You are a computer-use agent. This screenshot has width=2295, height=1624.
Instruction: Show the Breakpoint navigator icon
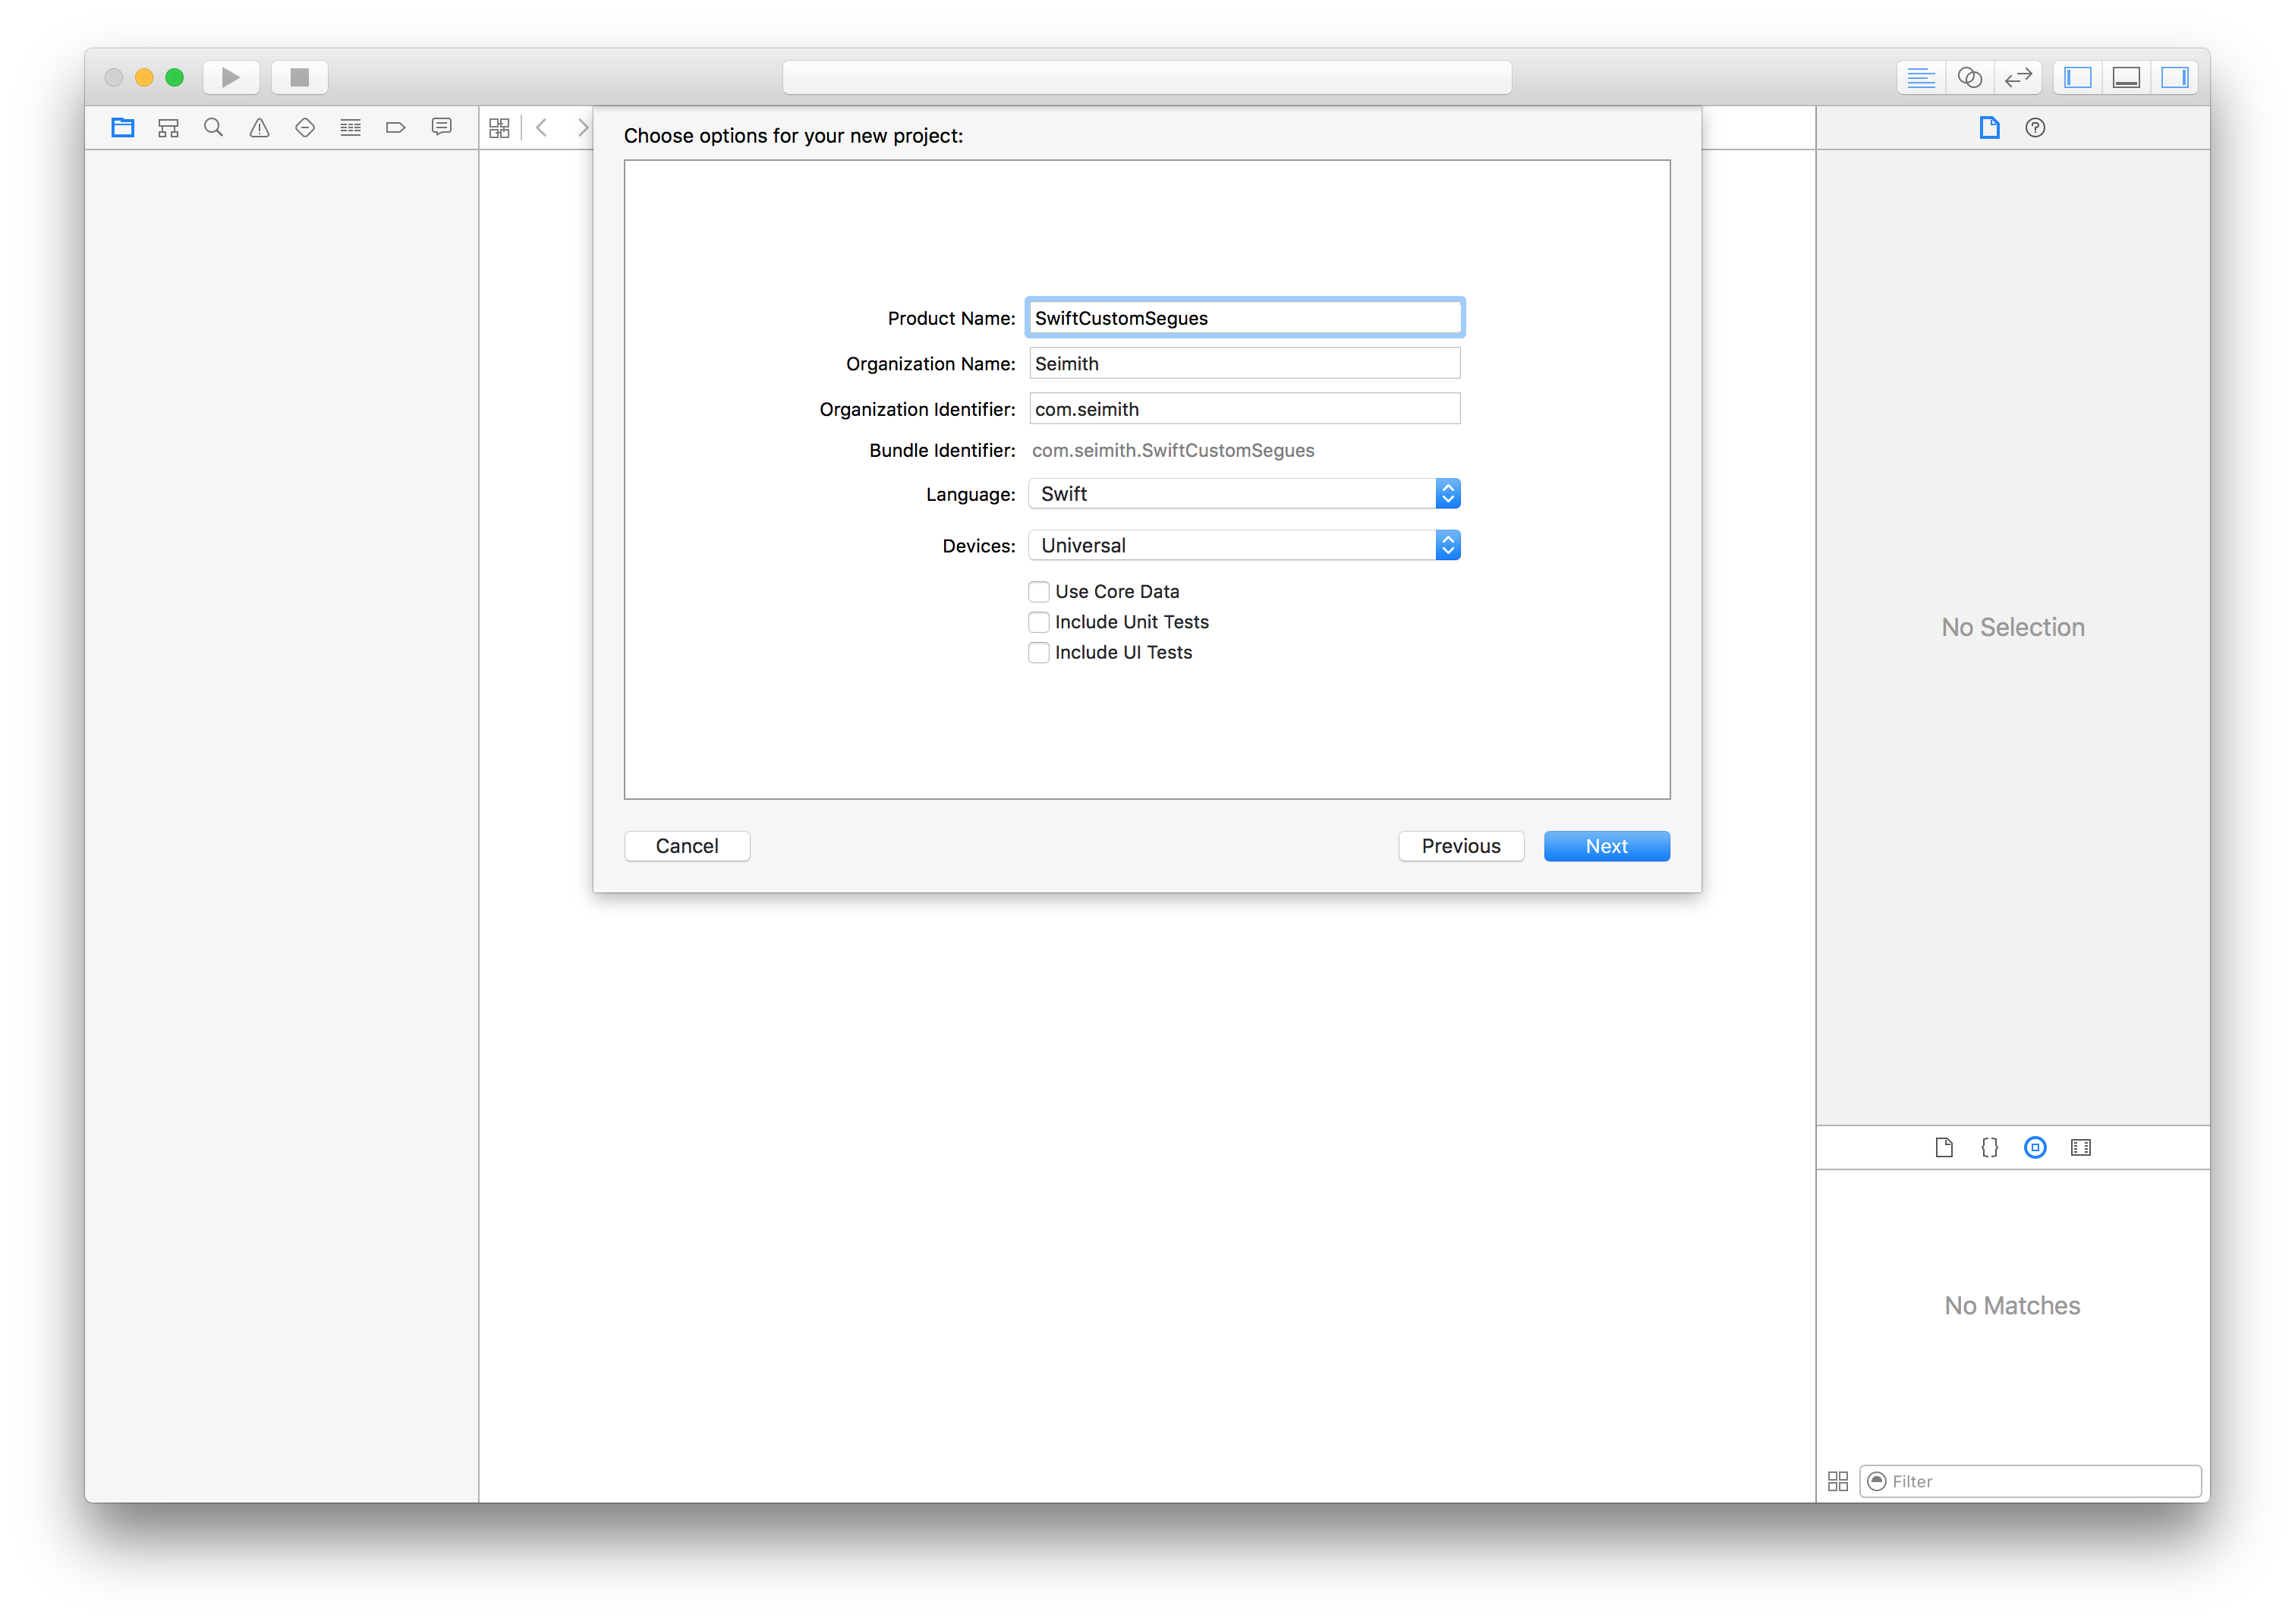[x=395, y=127]
